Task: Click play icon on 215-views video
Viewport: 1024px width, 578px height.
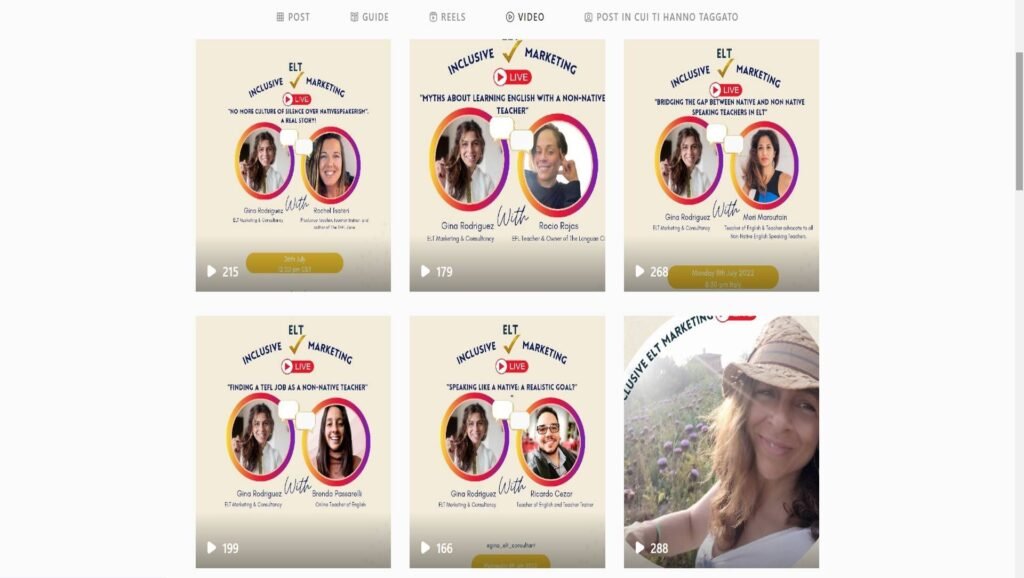Action: click(x=212, y=271)
